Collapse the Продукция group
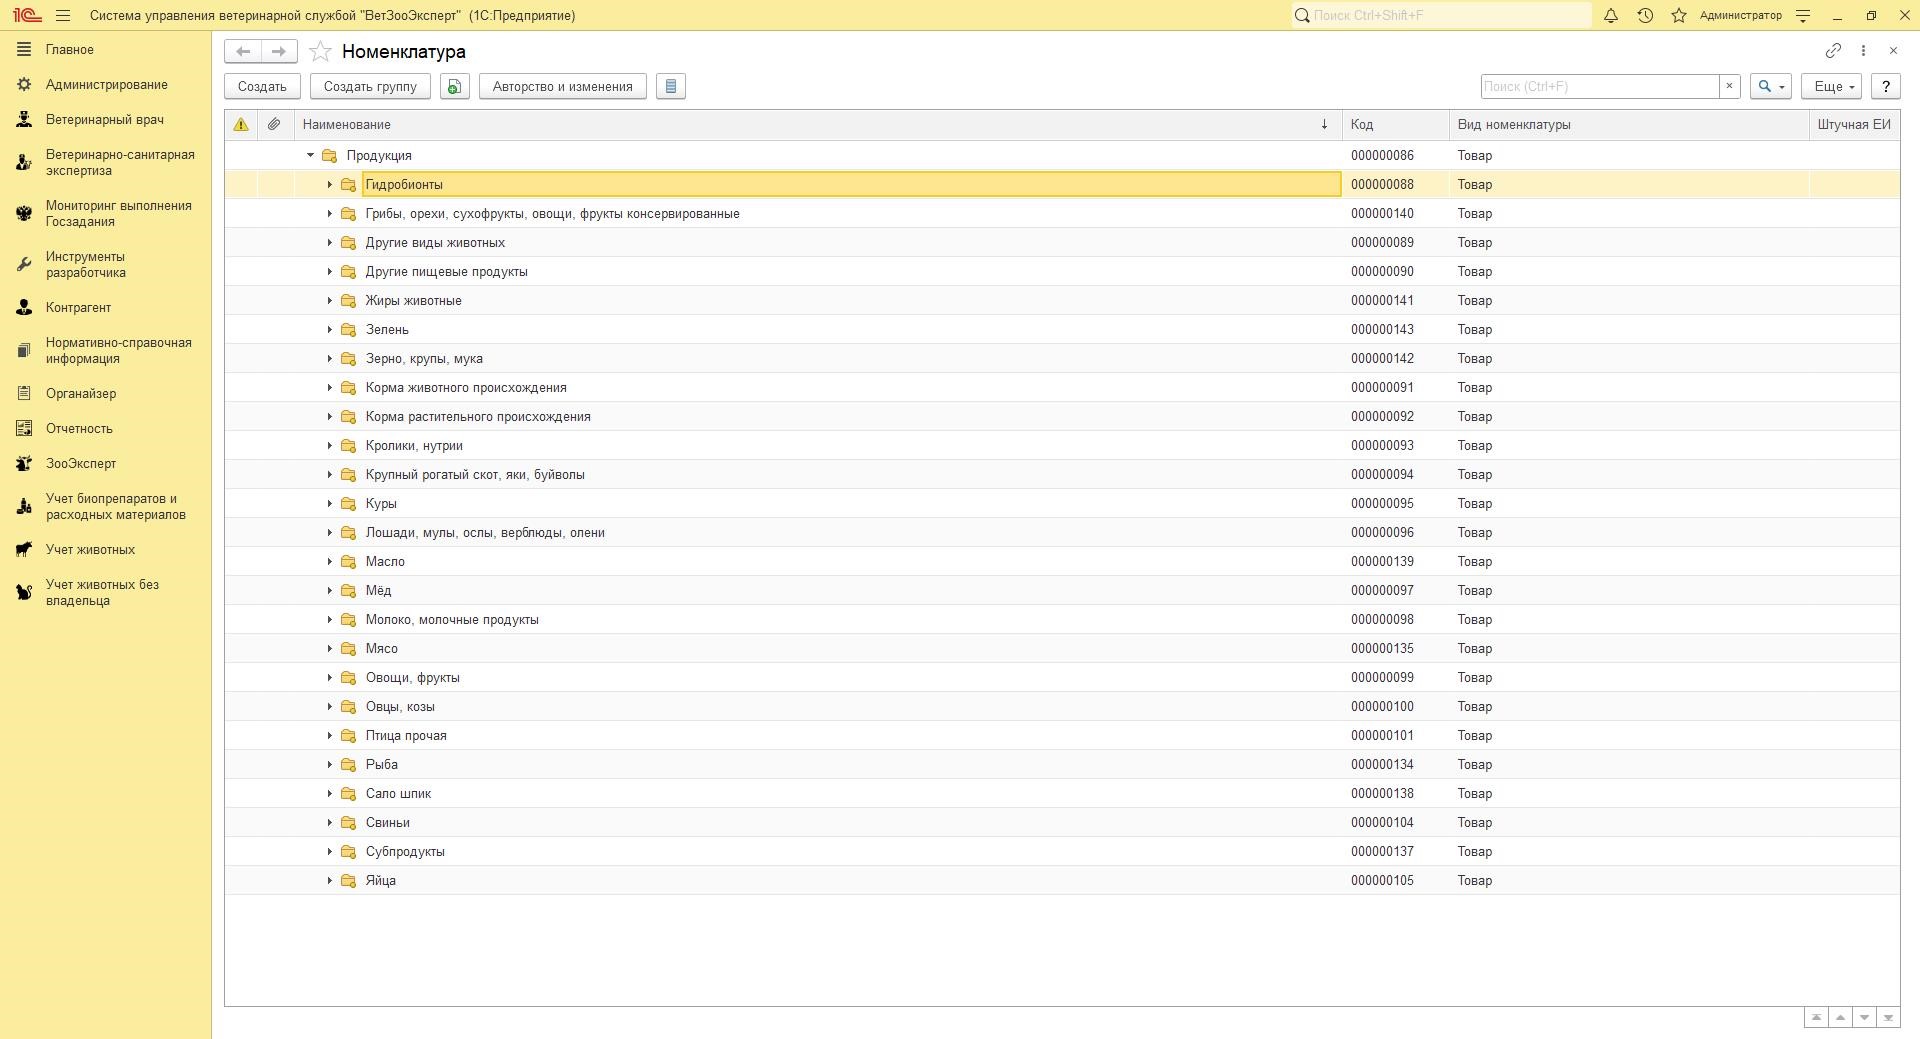1920x1039 pixels. pos(310,156)
